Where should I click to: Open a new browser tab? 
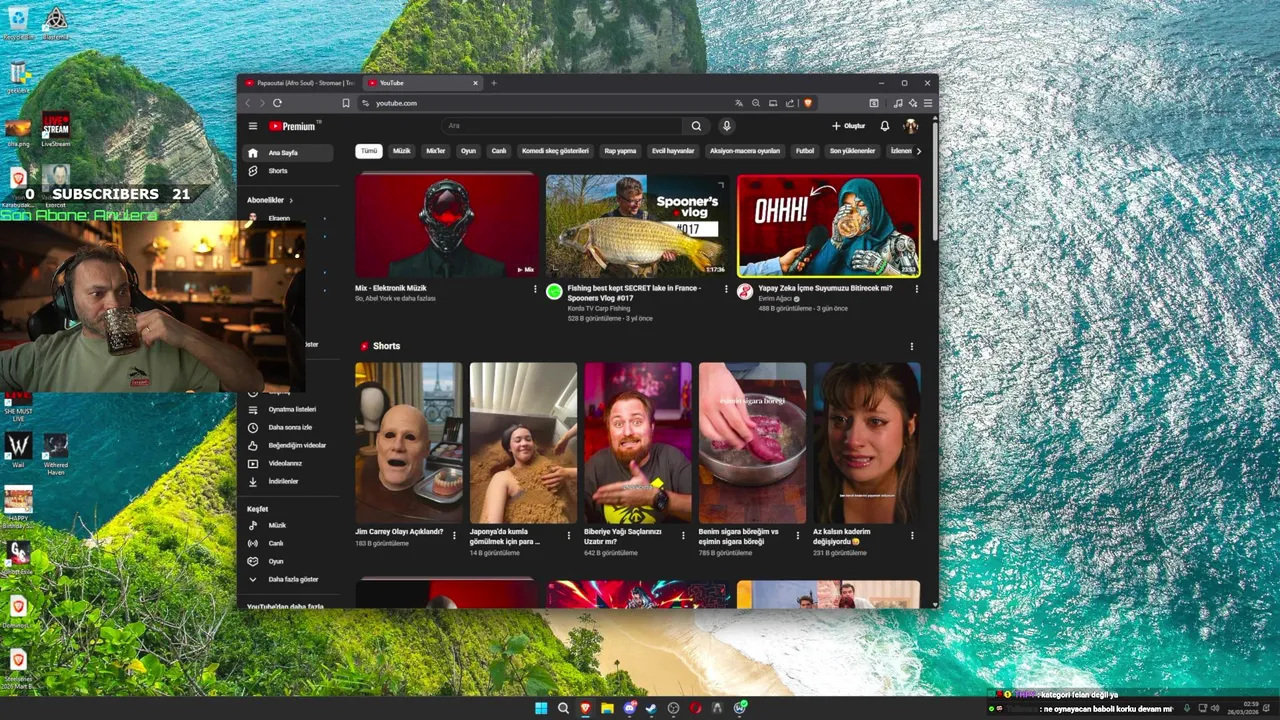click(493, 83)
